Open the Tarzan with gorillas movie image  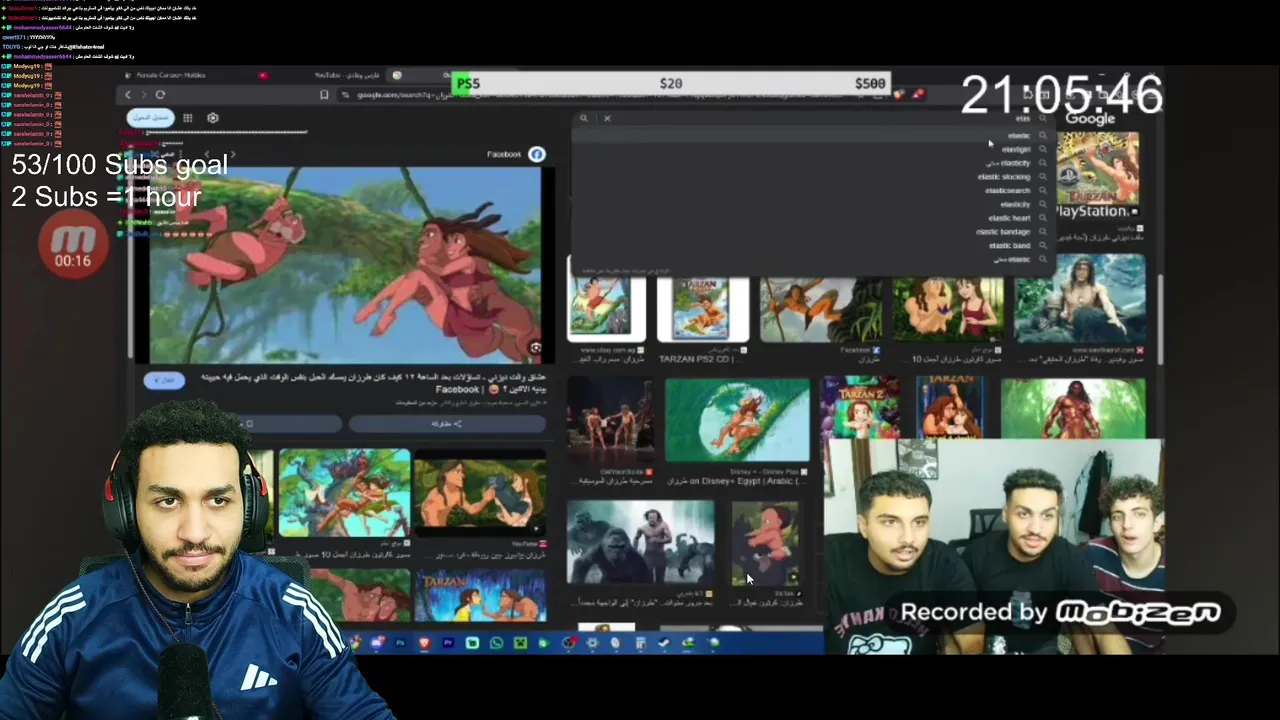point(641,542)
